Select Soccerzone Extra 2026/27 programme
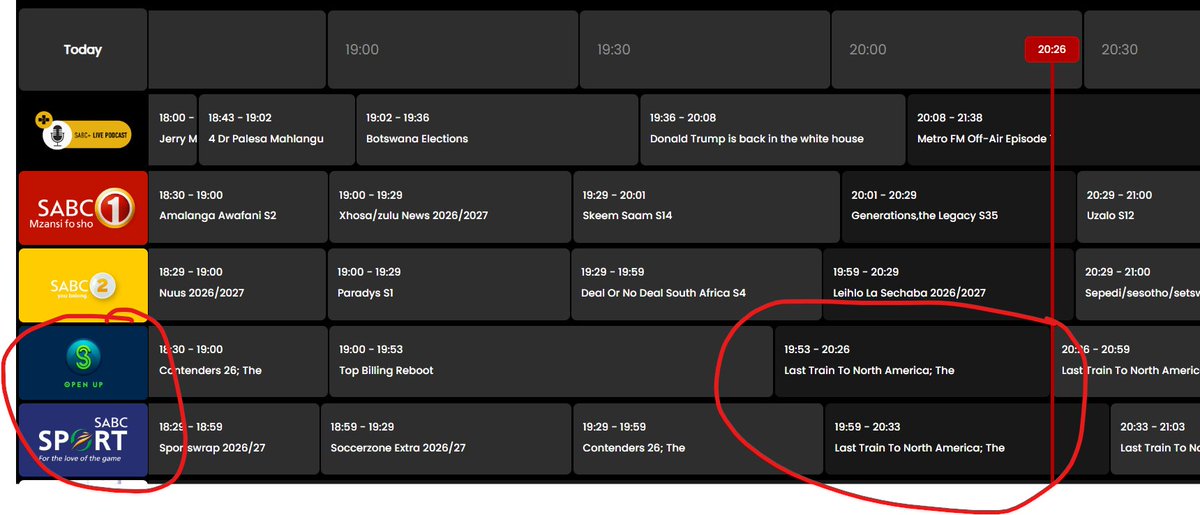Screen dimensions: 1200x515 [445, 440]
